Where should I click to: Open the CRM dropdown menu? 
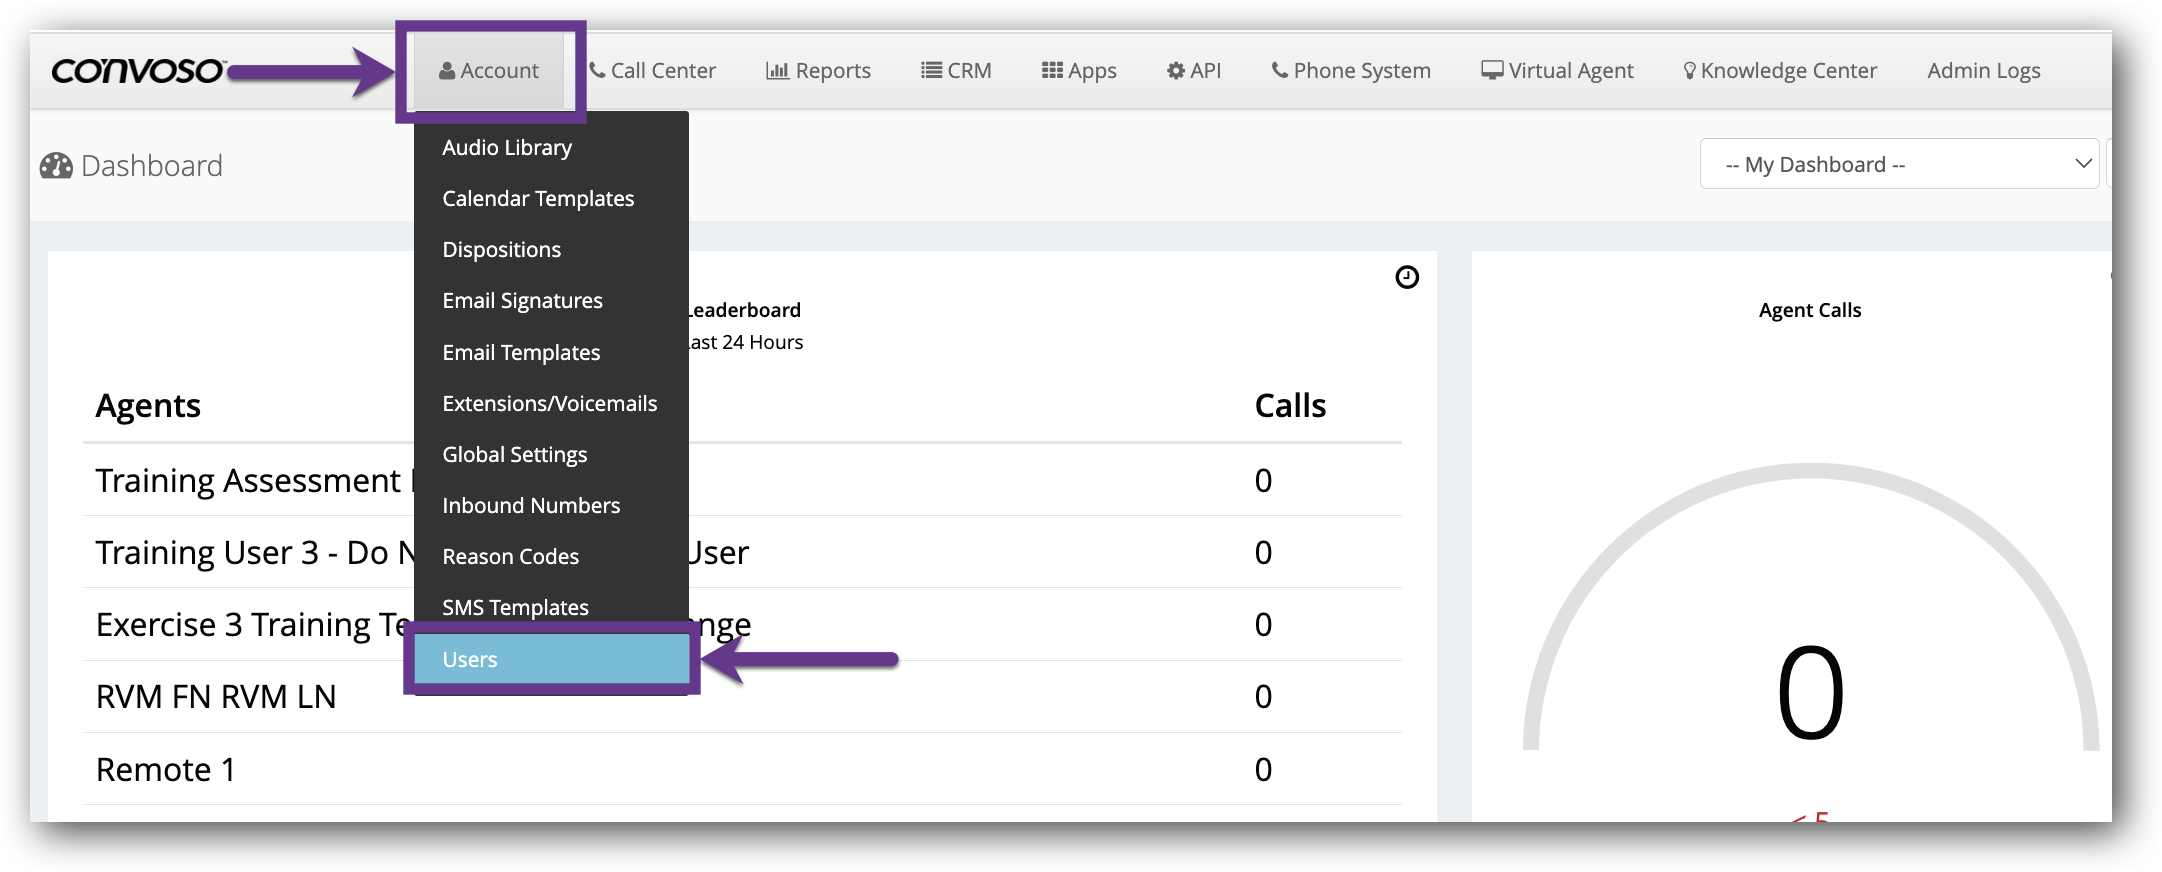tap(956, 71)
